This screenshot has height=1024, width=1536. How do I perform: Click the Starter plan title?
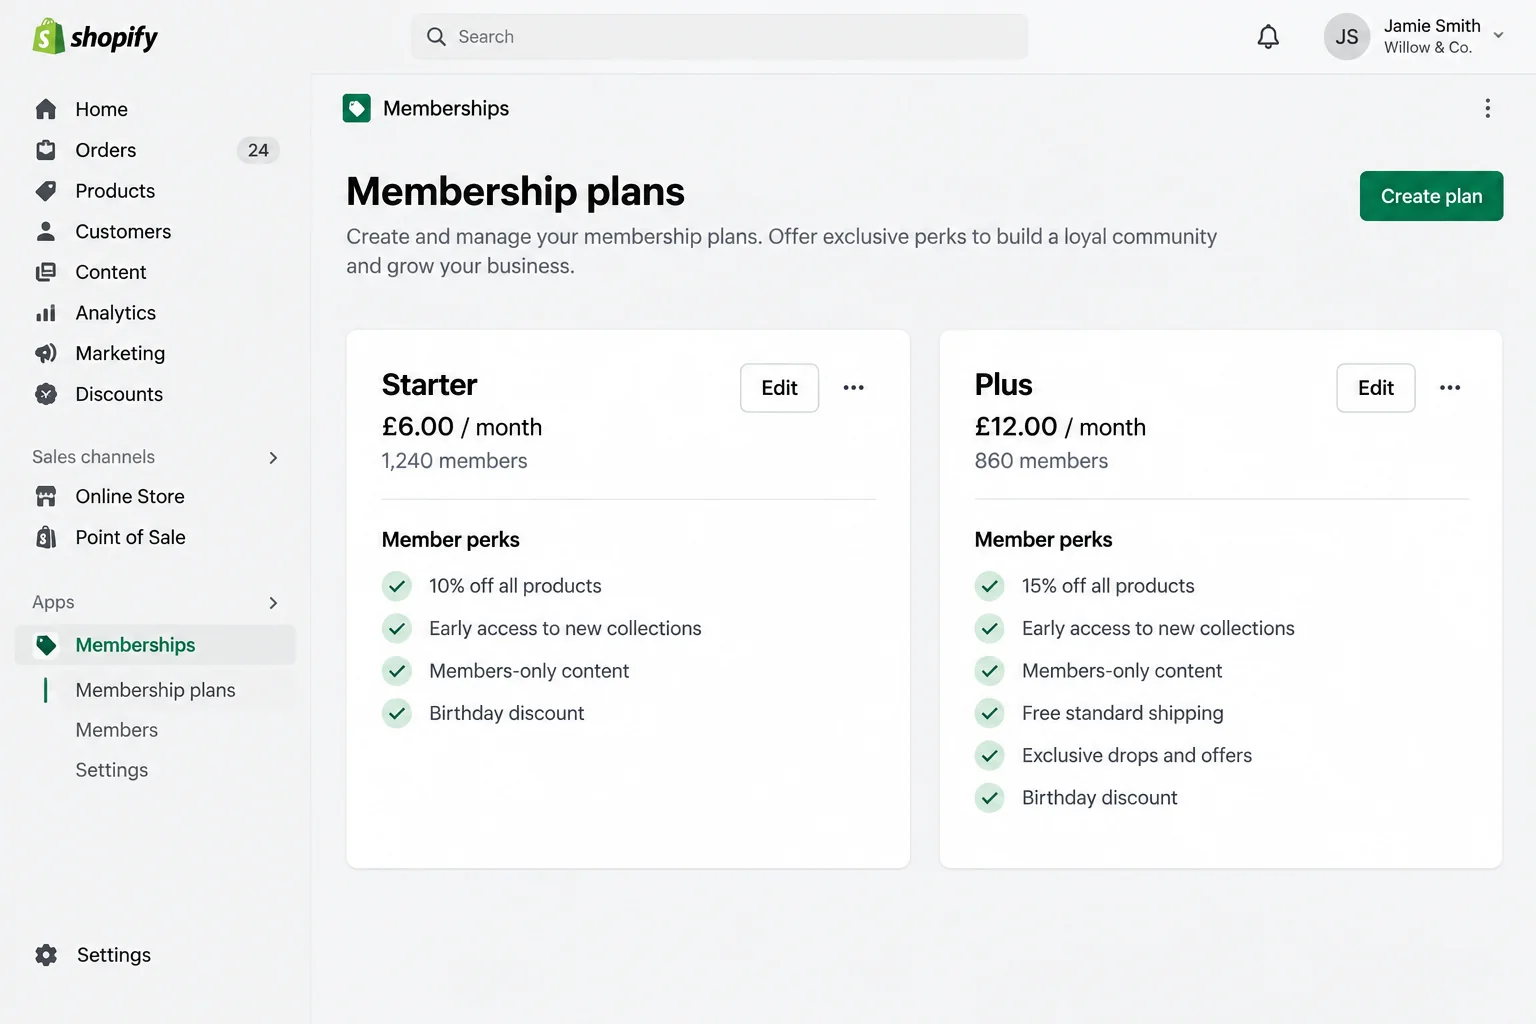[x=429, y=385]
